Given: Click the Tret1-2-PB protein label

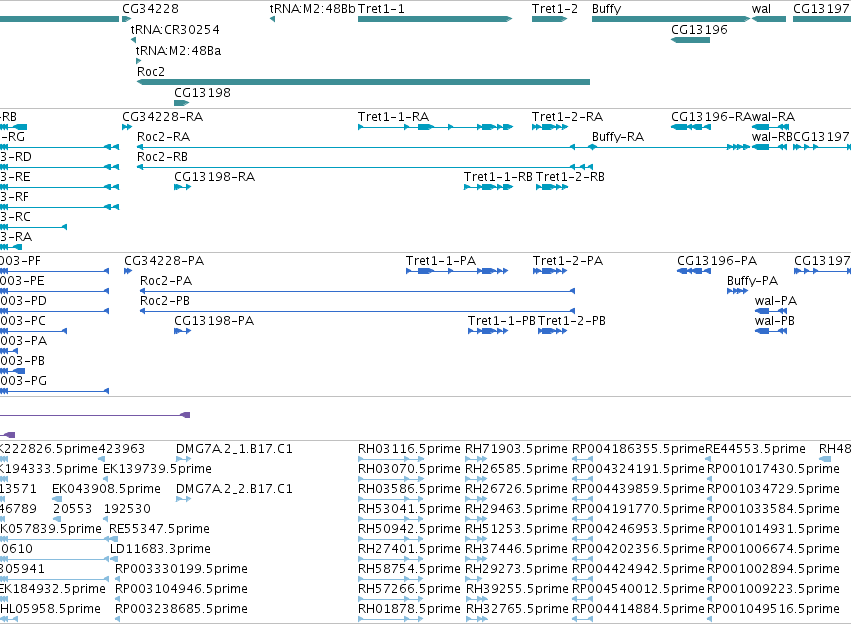Looking at the screenshot, I should click(x=571, y=321).
